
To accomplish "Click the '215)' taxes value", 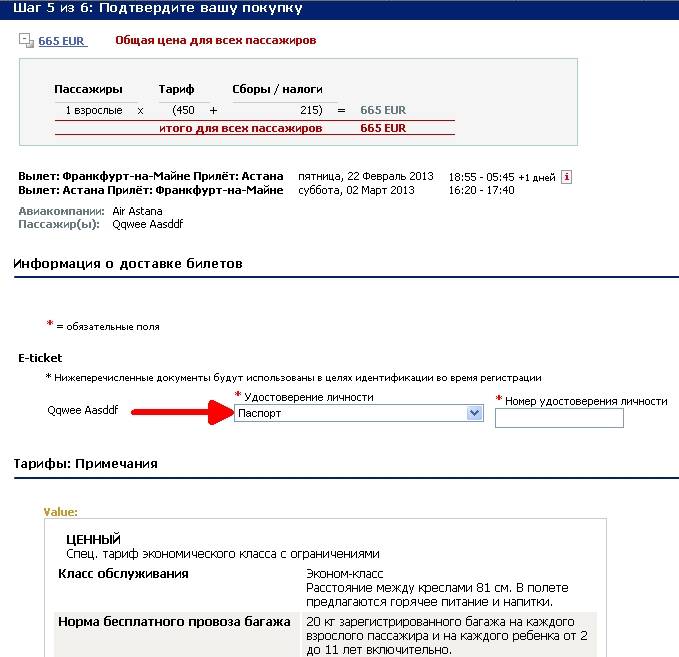I will (311, 110).
